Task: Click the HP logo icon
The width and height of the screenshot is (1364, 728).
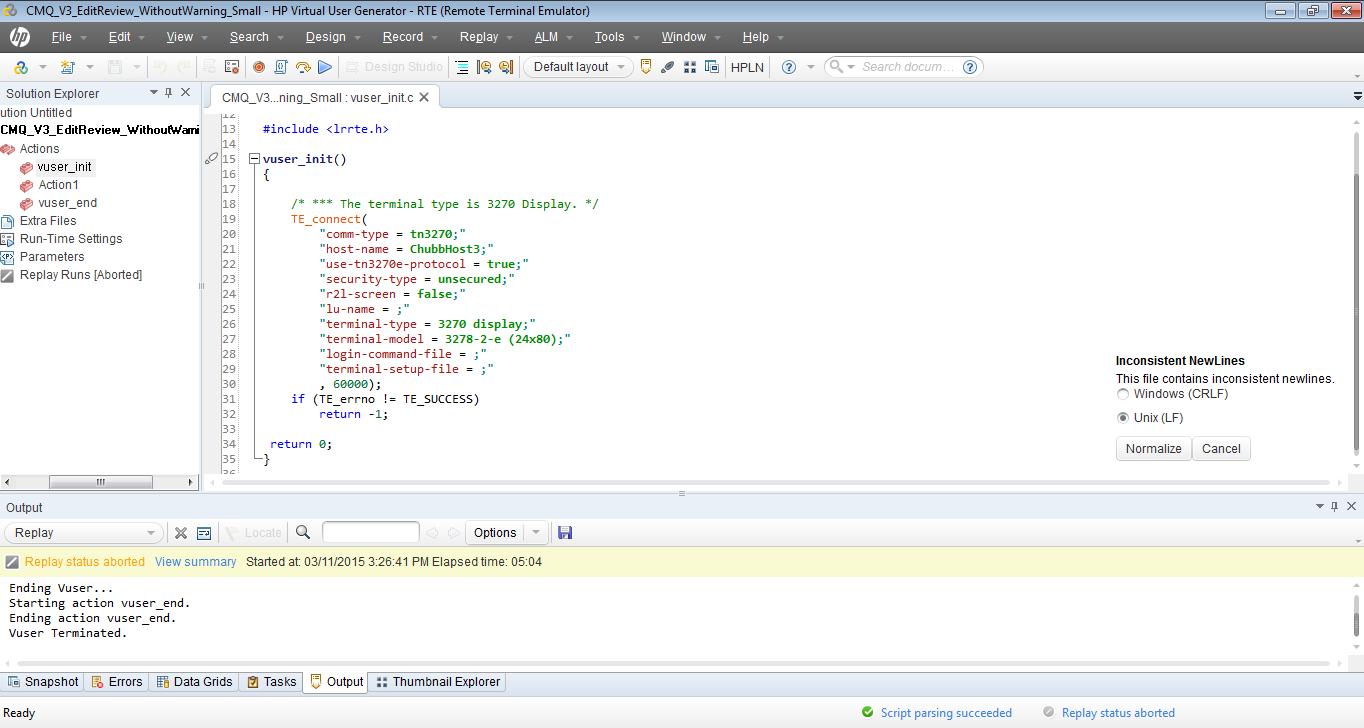Action: (x=19, y=37)
